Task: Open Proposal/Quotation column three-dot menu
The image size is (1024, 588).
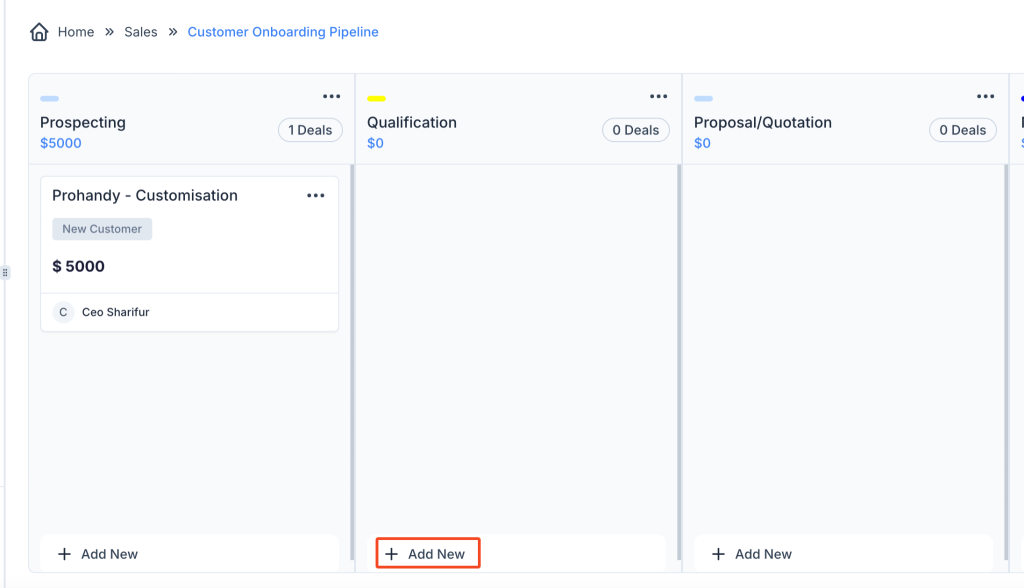Action: click(x=985, y=96)
